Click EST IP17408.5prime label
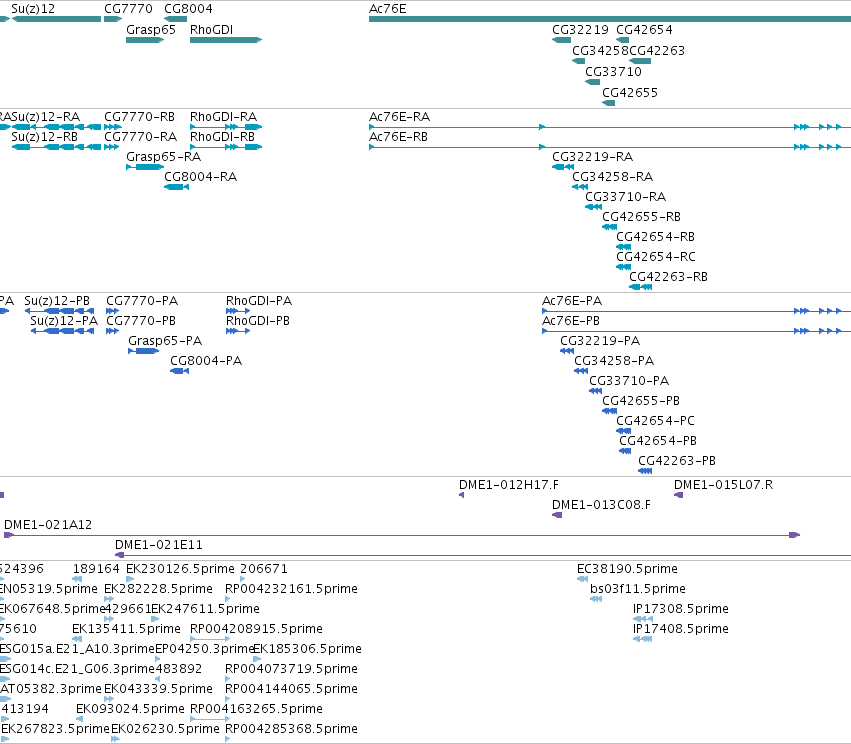The width and height of the screenshot is (851, 744). pos(681,629)
